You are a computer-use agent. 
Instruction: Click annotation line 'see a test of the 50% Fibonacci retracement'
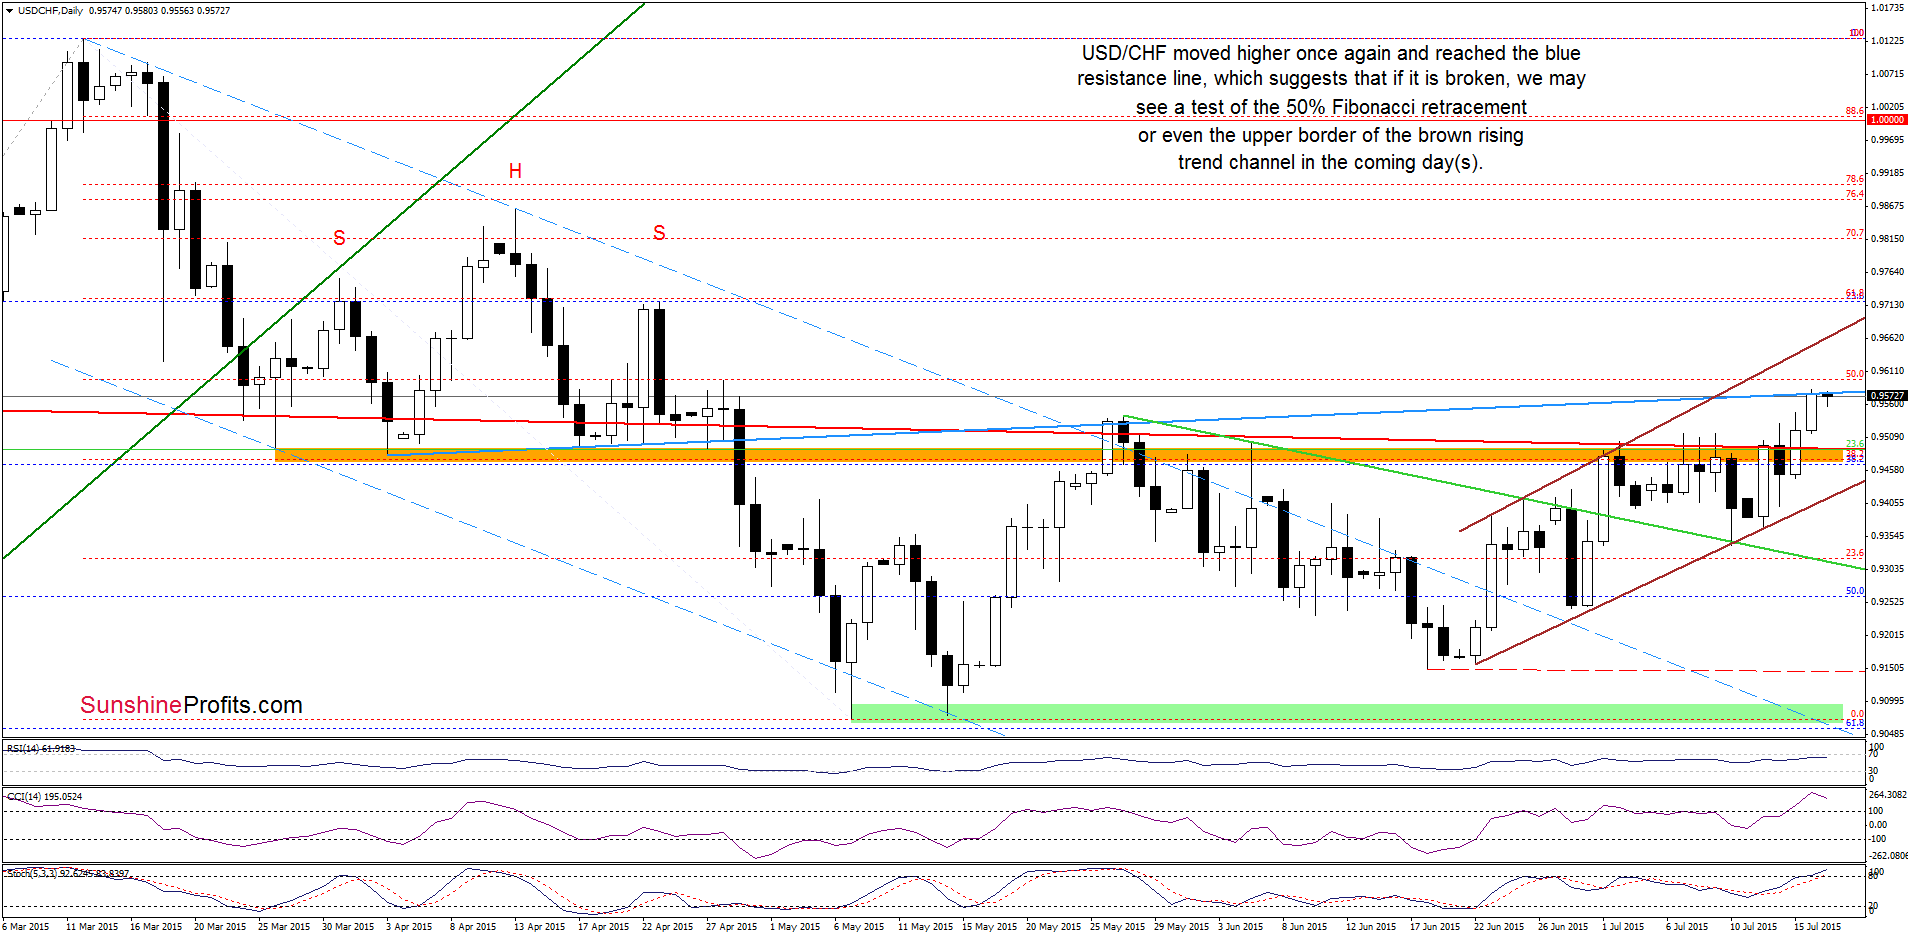1331,107
